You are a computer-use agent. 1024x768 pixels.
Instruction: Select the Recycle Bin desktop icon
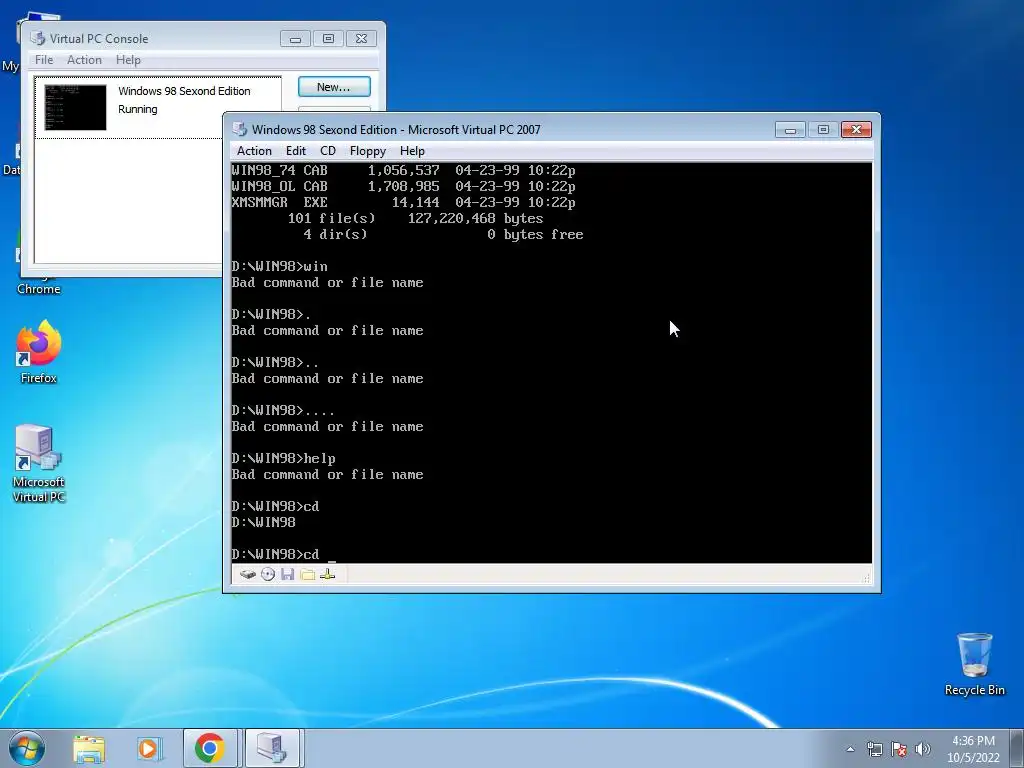[x=974, y=664]
